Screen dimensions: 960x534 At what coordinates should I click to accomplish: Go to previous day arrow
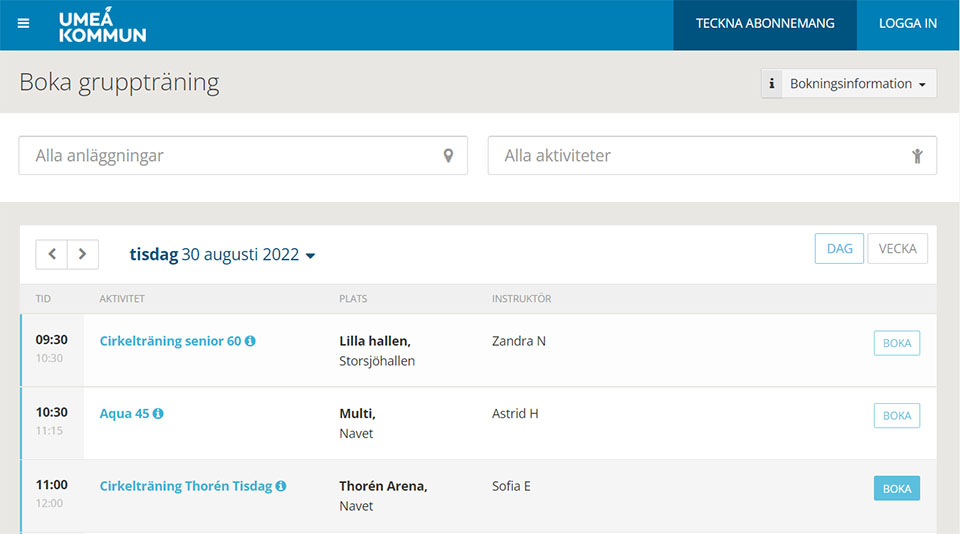pyautogui.click(x=51, y=254)
